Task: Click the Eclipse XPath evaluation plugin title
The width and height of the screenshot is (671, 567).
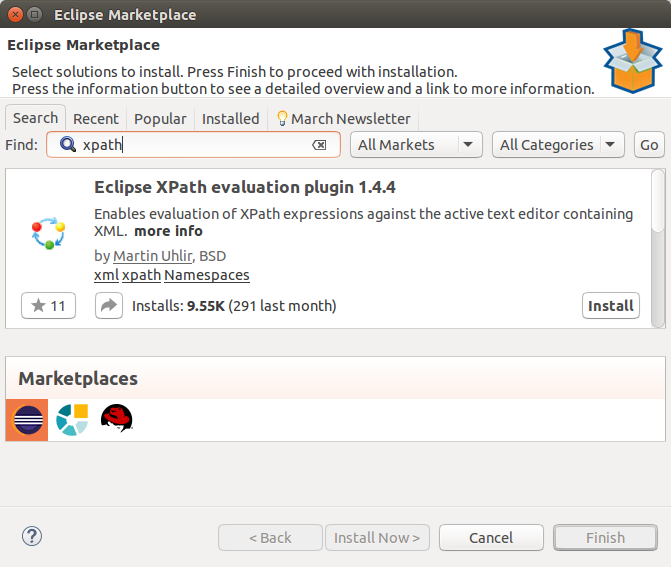Action: [245, 187]
